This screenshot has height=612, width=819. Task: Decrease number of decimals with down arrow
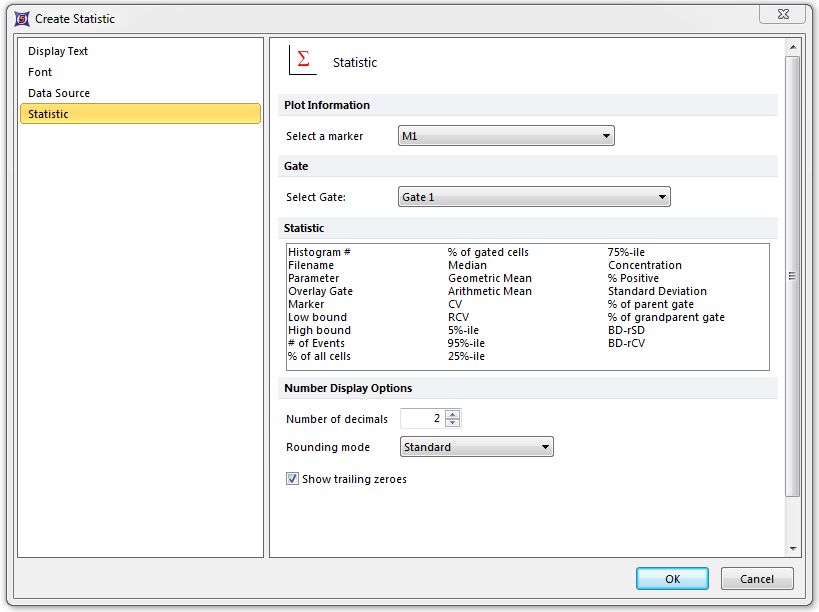pos(453,423)
